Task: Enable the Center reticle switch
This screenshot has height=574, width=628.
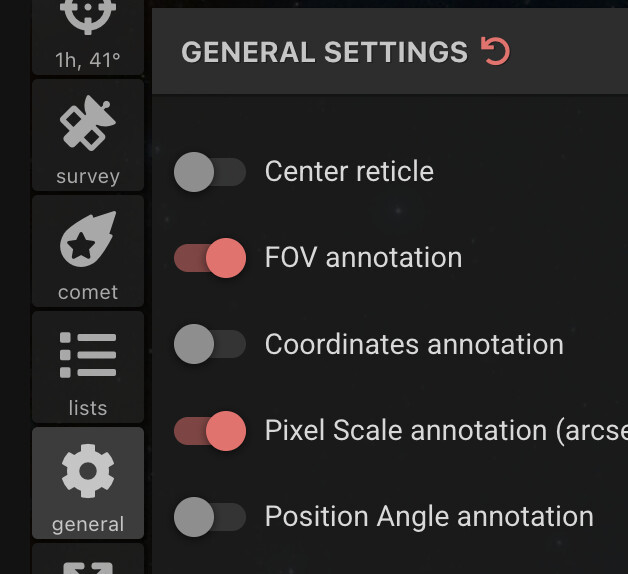Action: tap(210, 172)
